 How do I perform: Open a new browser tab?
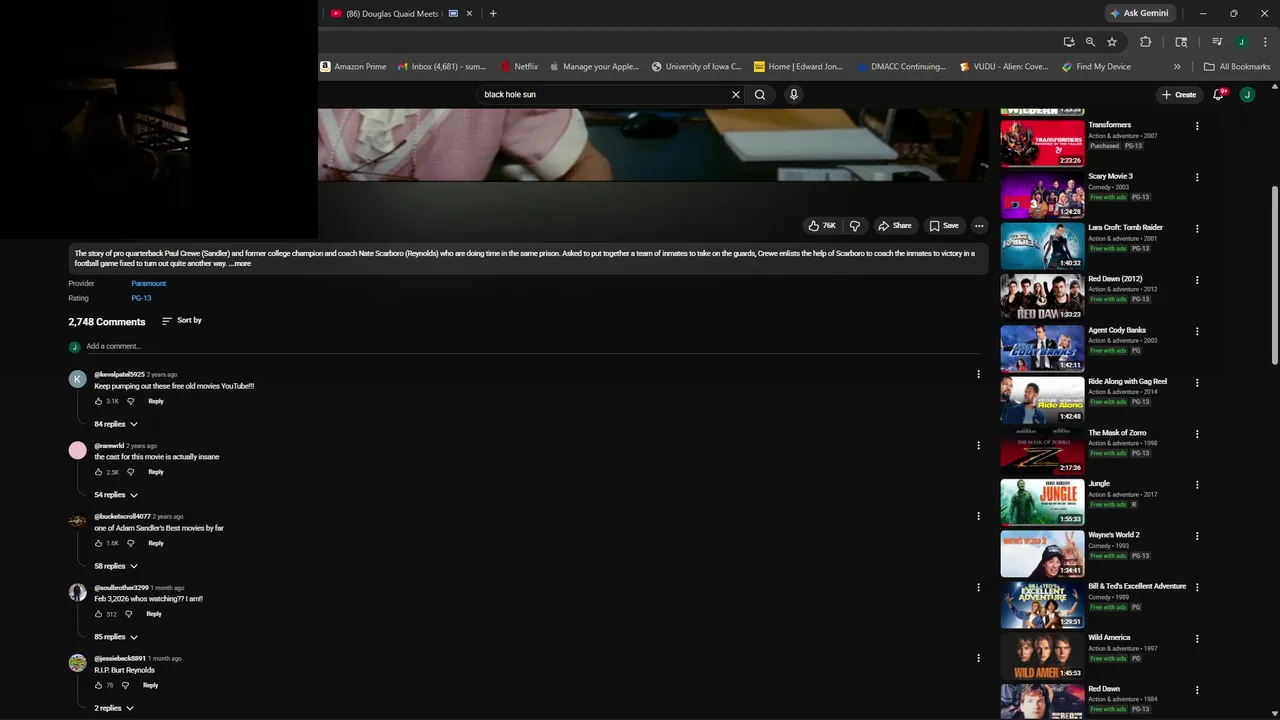click(493, 14)
